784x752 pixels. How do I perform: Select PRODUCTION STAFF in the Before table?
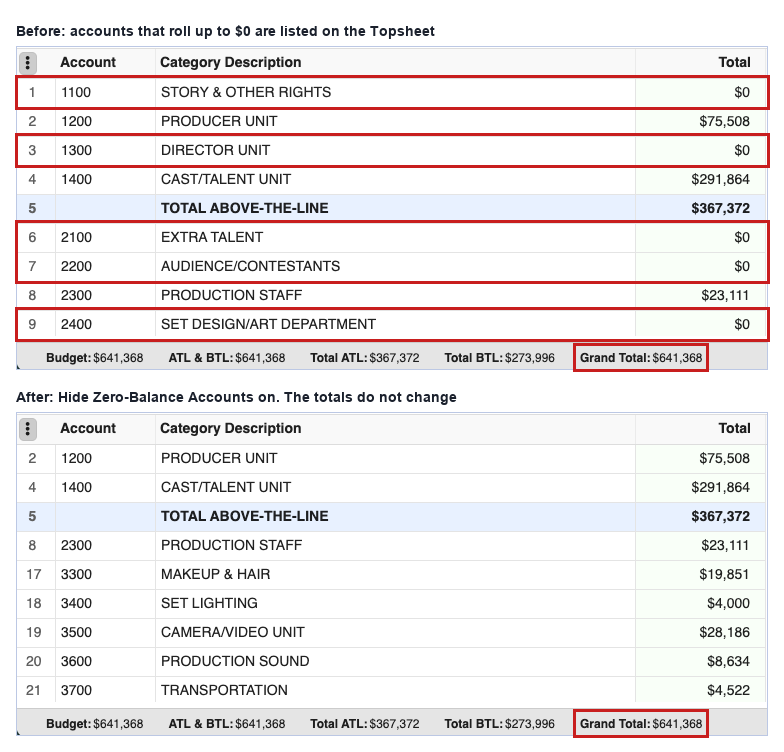pyautogui.click(x=392, y=296)
